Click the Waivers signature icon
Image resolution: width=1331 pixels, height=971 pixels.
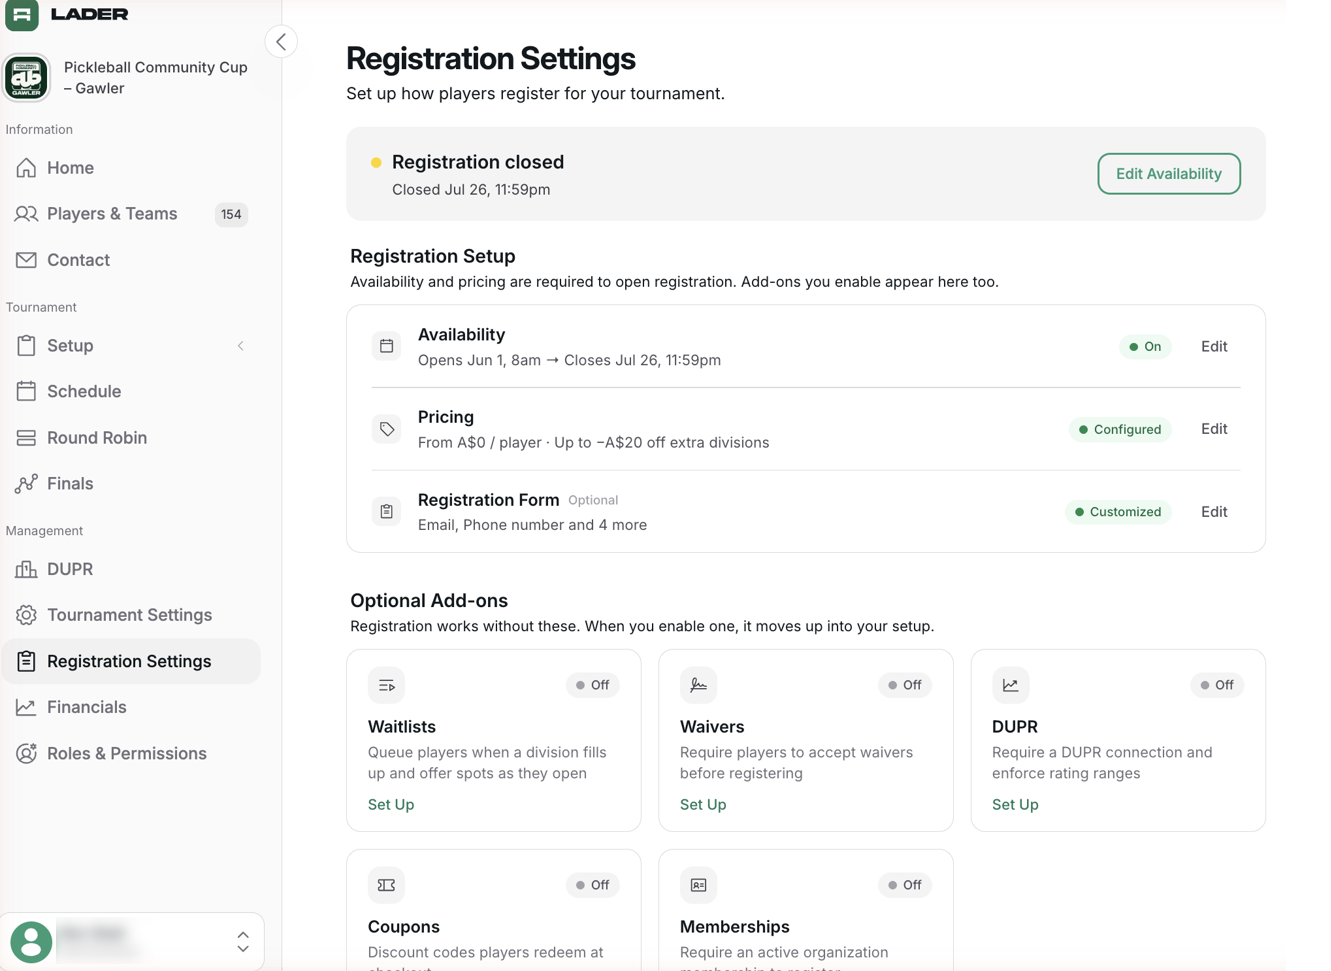[698, 685]
